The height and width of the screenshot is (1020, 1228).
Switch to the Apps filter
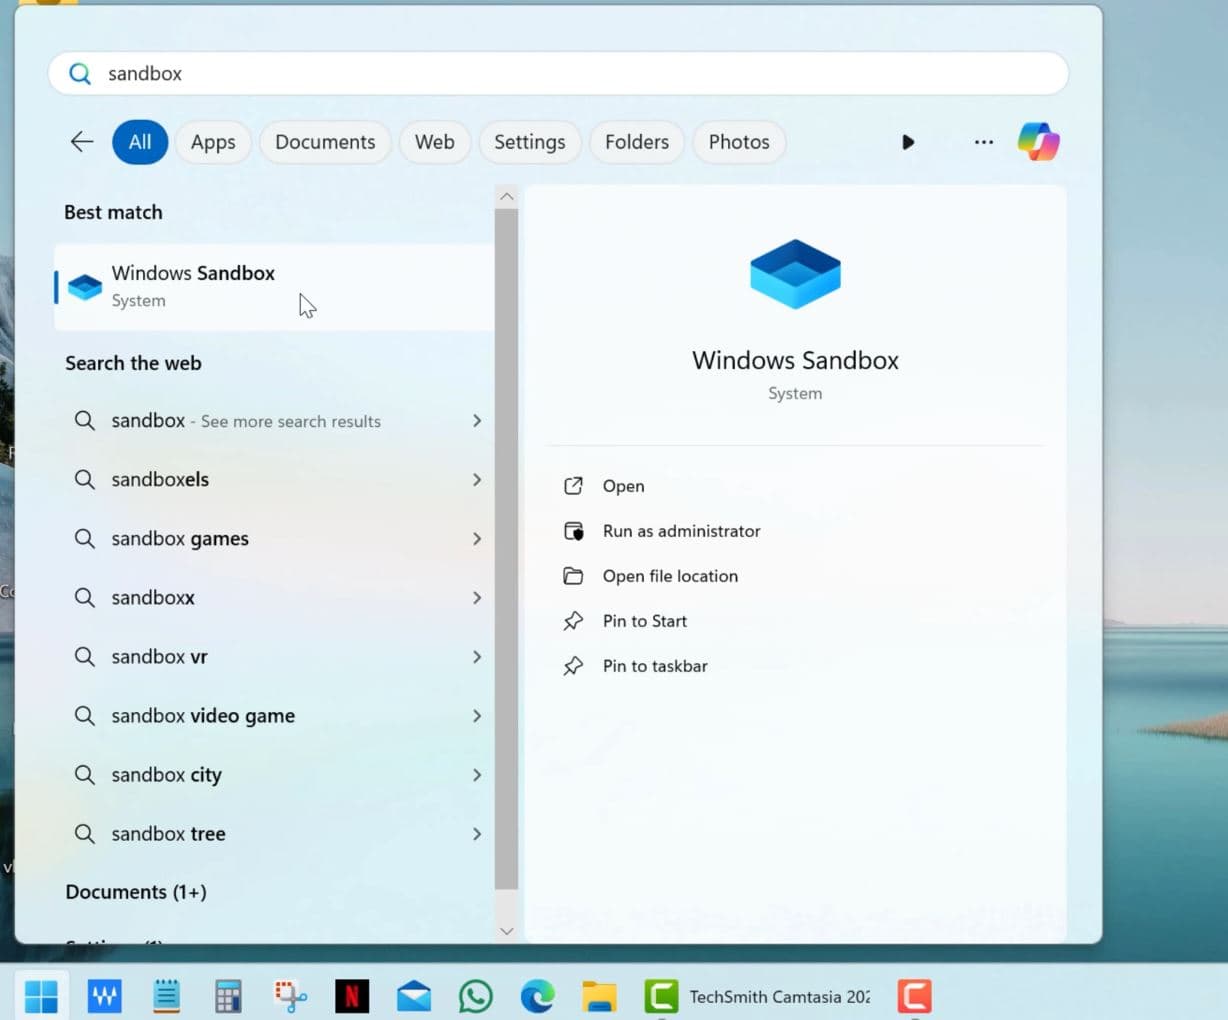point(213,142)
